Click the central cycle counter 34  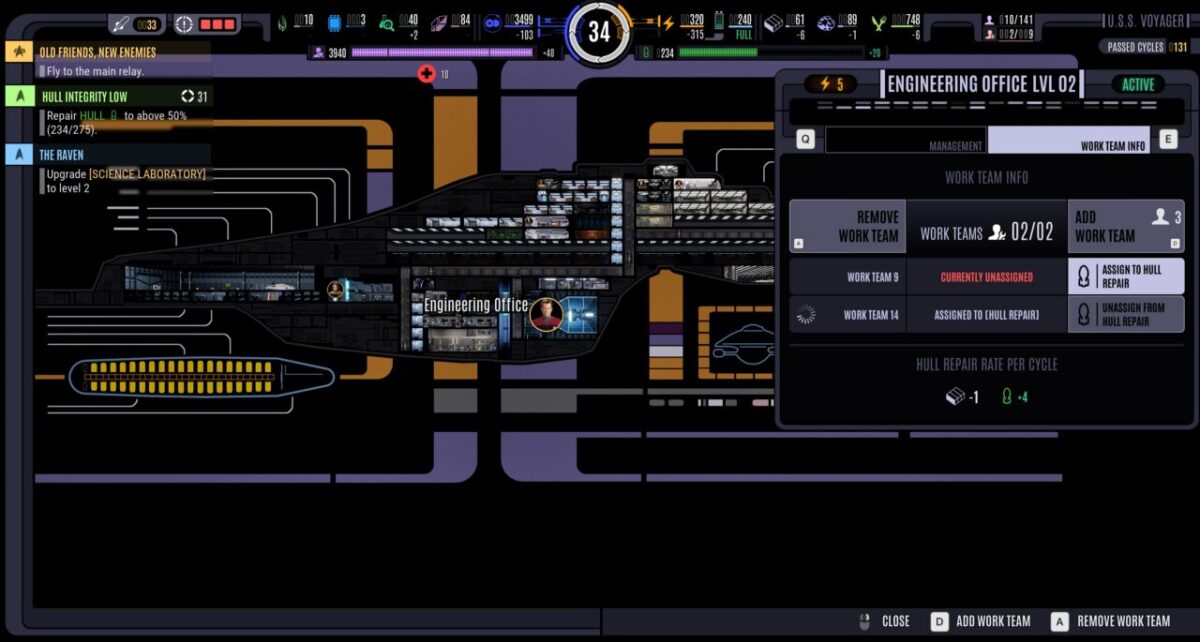pos(598,32)
